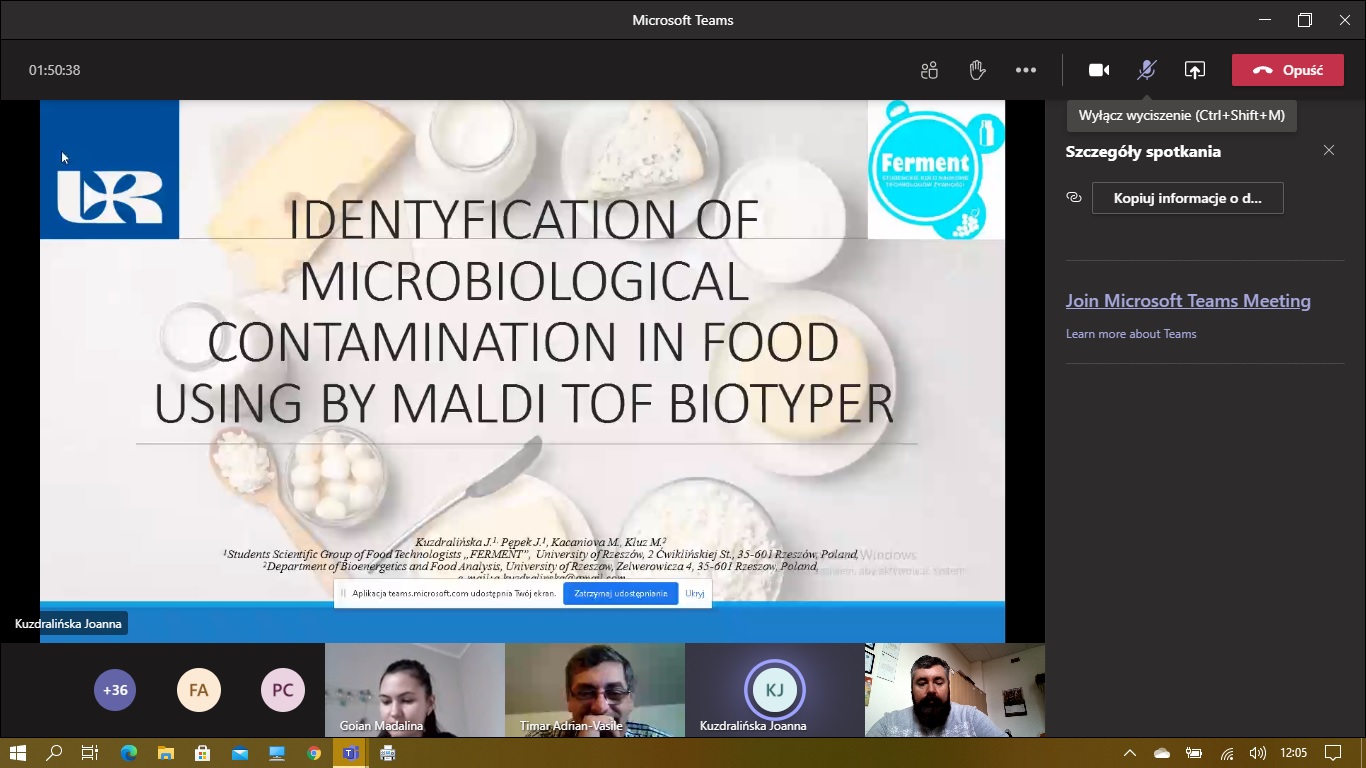Raise hand in the meeting
This screenshot has width=1366, height=768.
coord(977,70)
